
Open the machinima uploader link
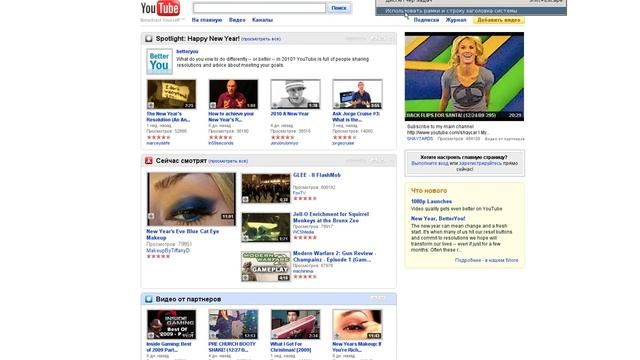303,271
